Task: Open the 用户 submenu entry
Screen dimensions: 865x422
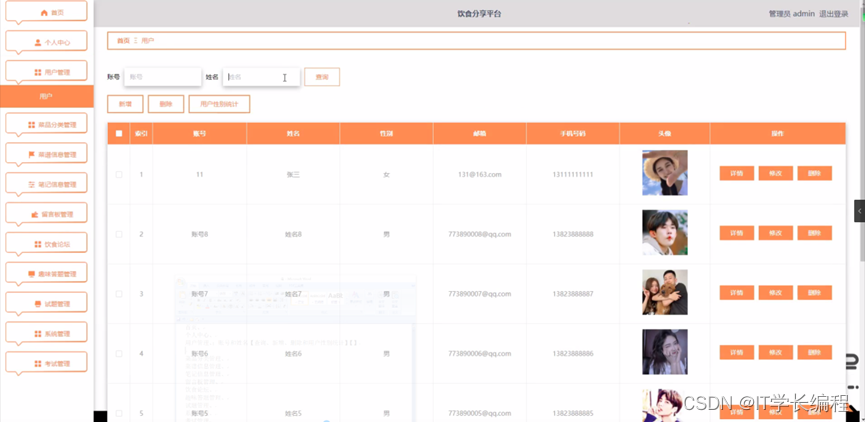Action: coord(46,97)
